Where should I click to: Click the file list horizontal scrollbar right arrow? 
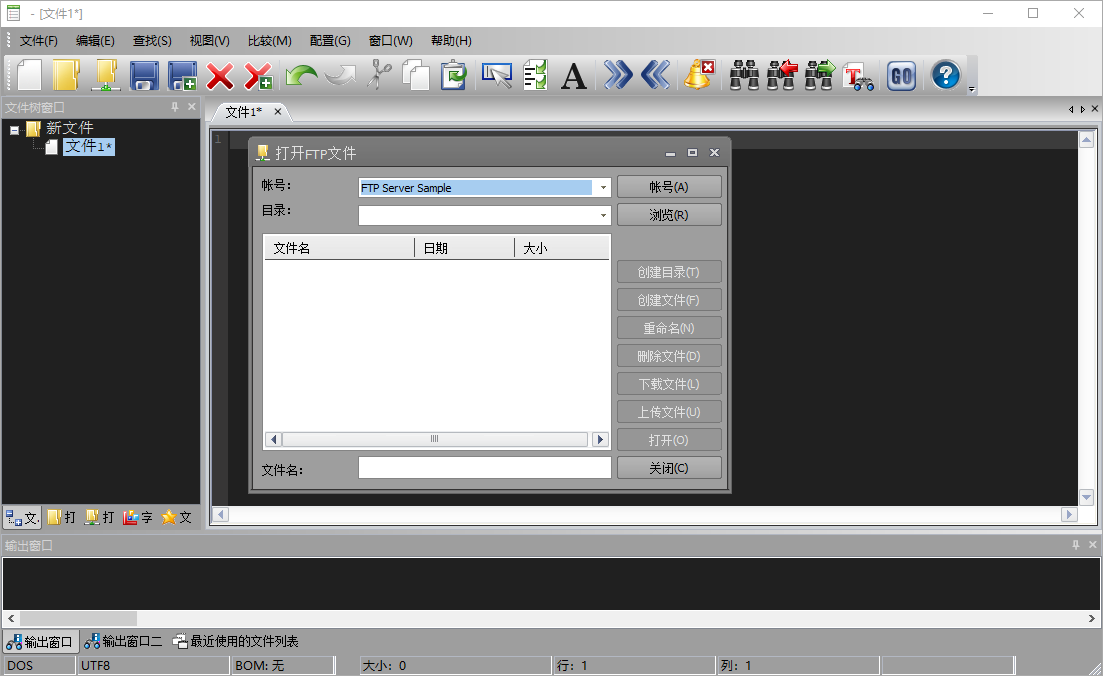600,439
